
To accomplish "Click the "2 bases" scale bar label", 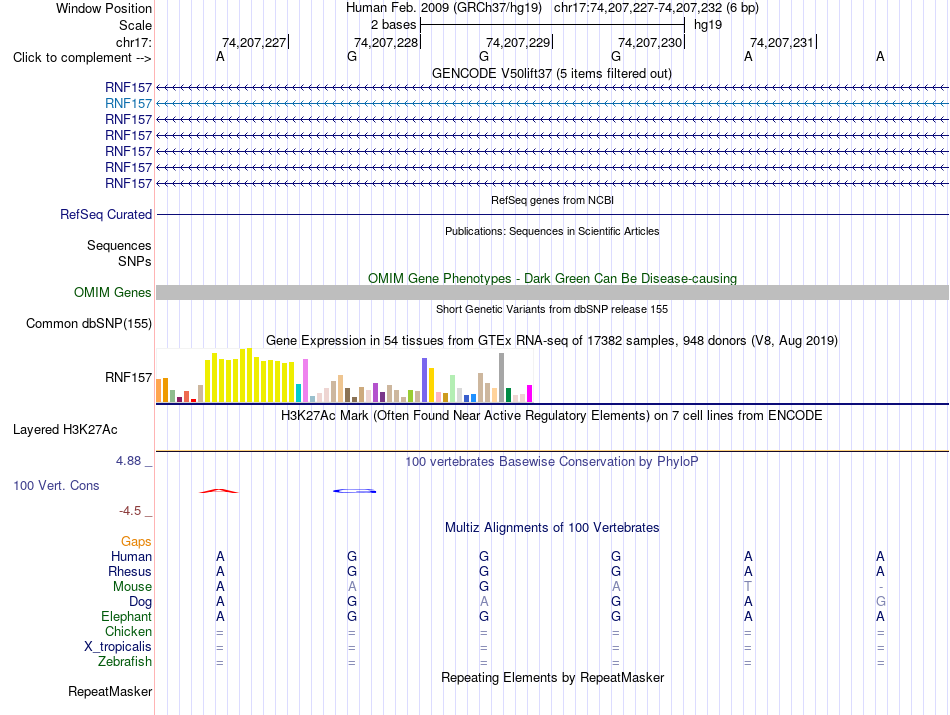I will (x=394, y=25).
